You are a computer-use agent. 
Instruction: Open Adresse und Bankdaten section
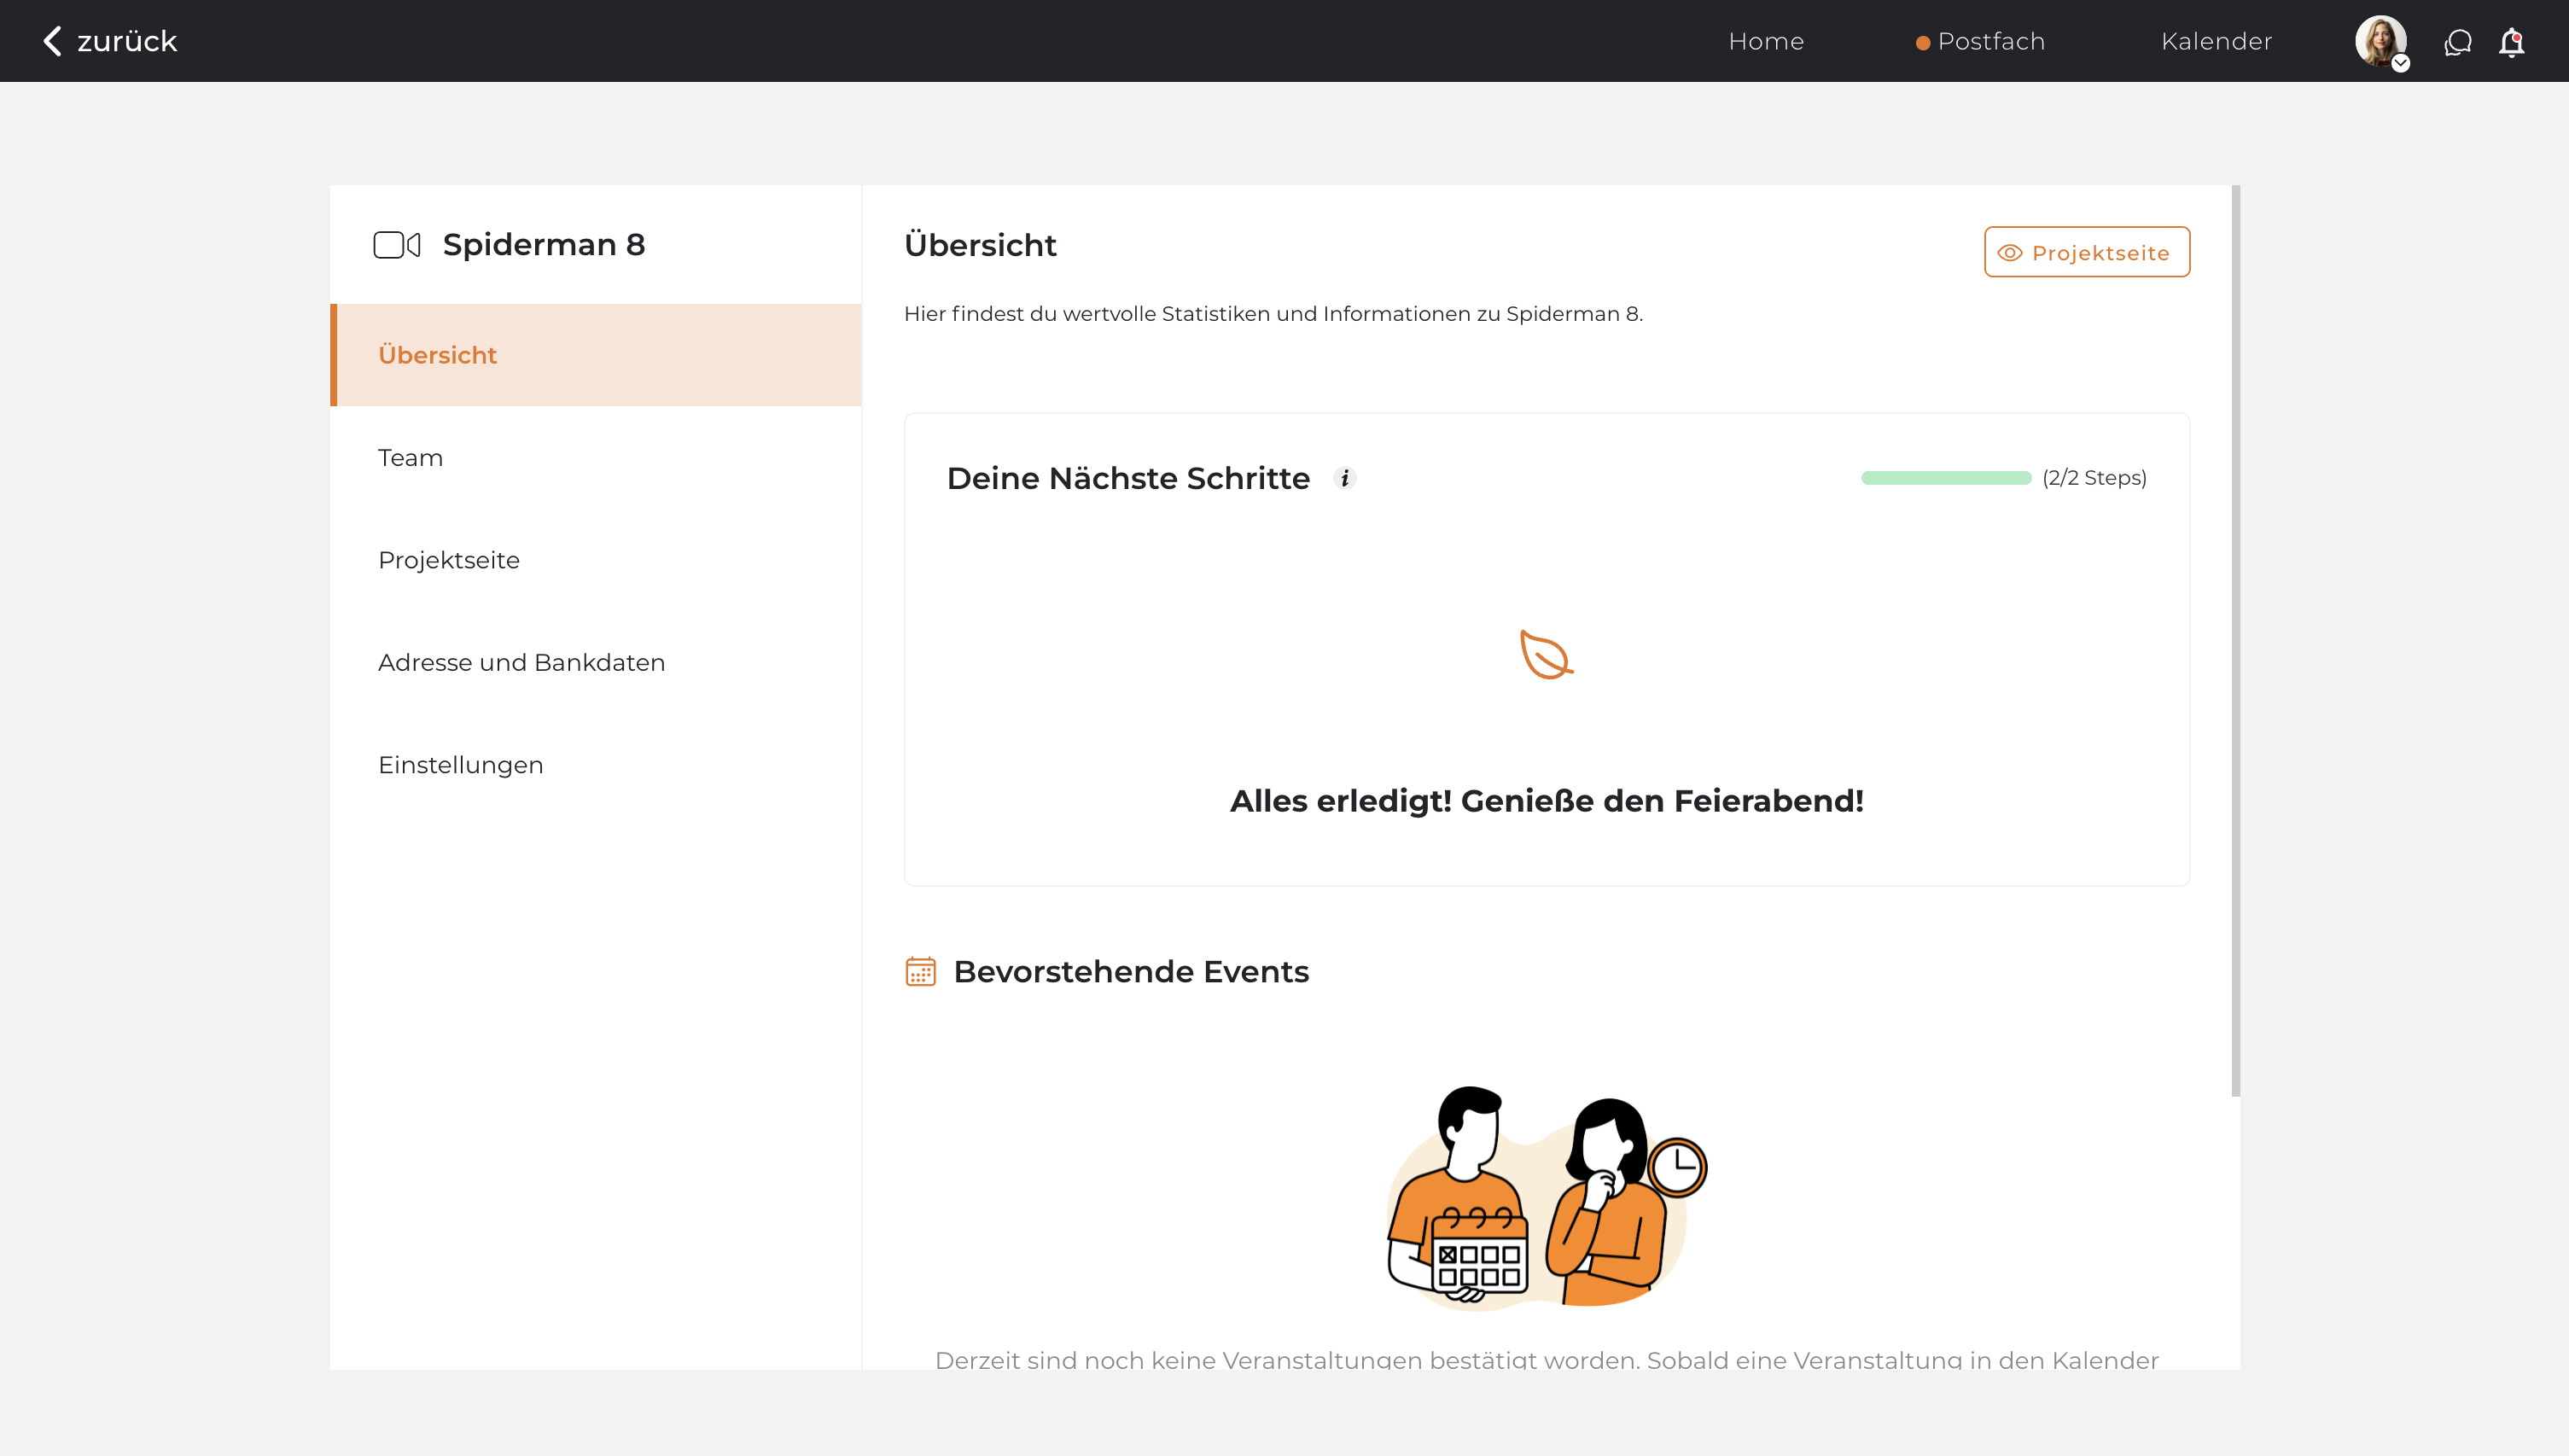click(x=521, y=662)
